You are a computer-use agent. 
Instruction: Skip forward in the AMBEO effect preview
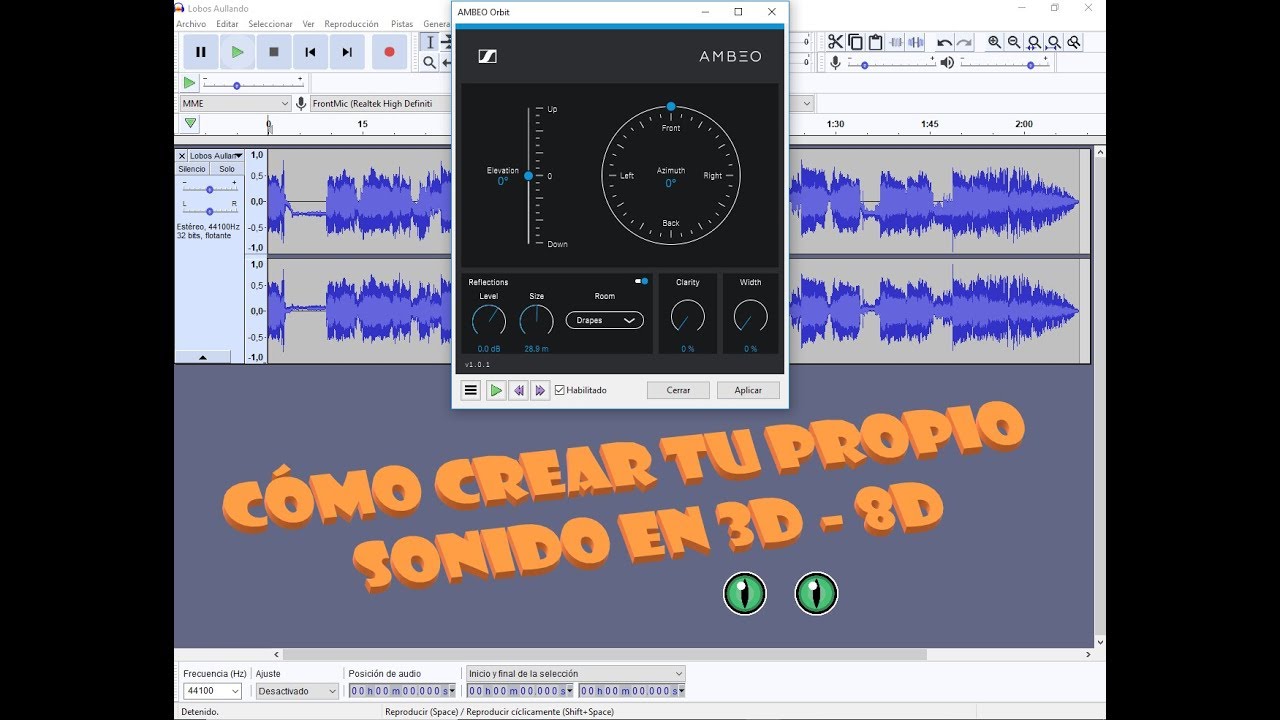point(539,390)
